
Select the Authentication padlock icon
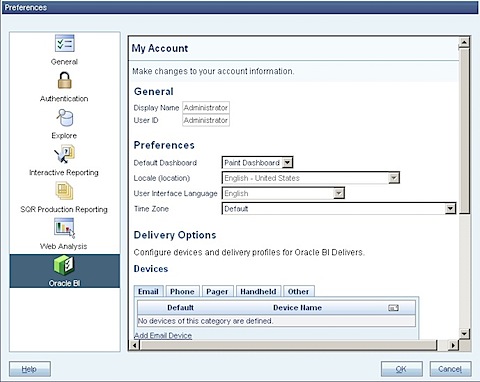pyautogui.click(x=64, y=80)
